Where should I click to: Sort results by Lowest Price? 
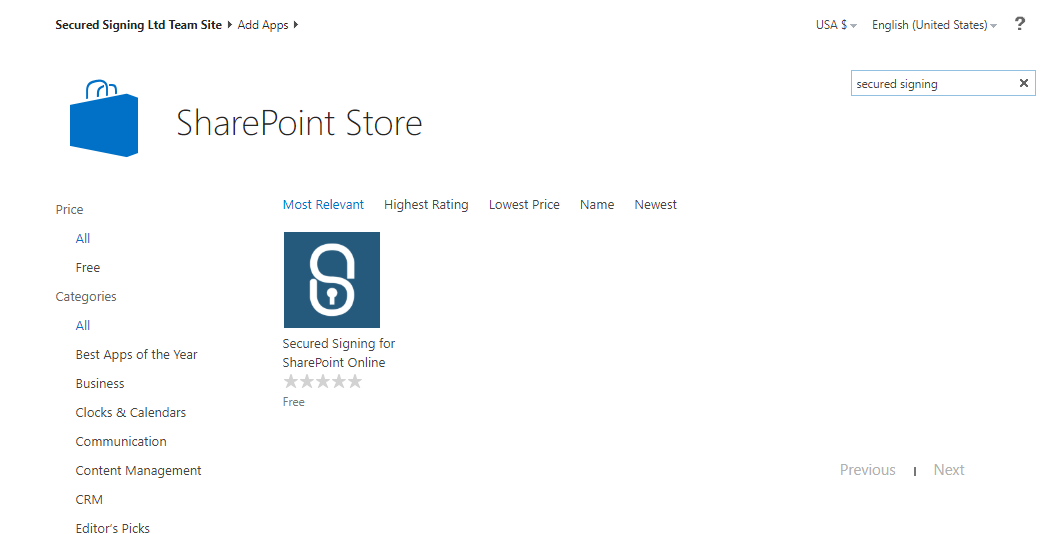[524, 205]
